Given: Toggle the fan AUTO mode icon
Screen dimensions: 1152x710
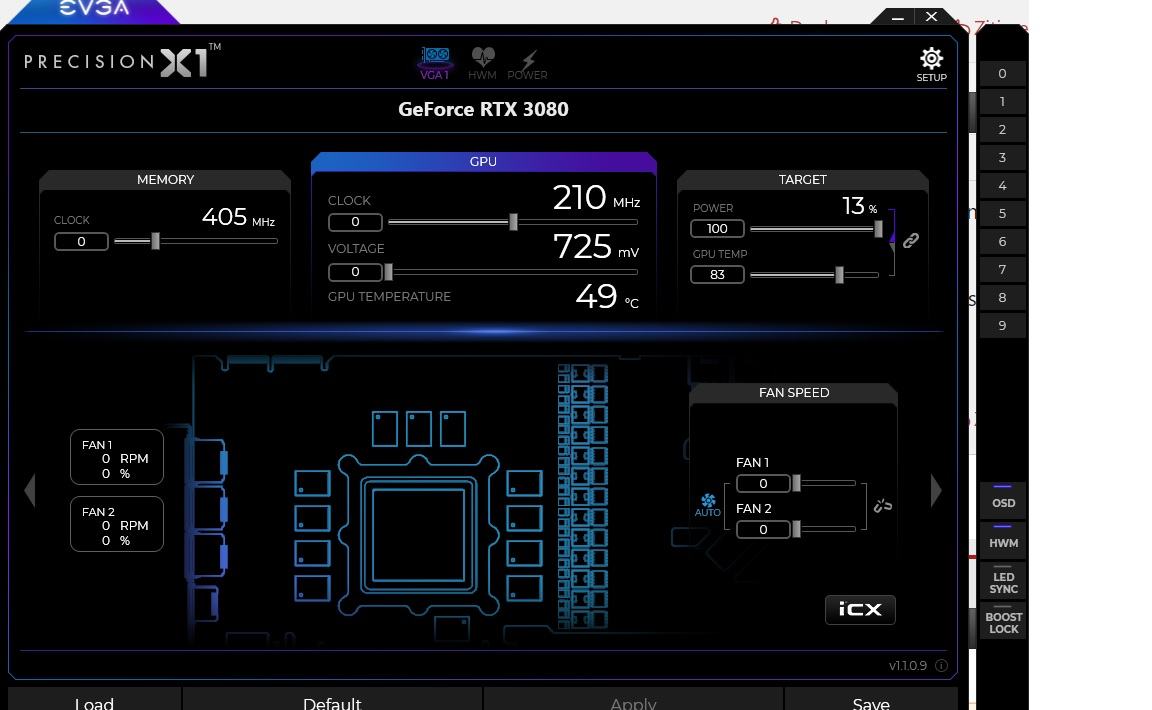Looking at the screenshot, I should pos(708,505).
